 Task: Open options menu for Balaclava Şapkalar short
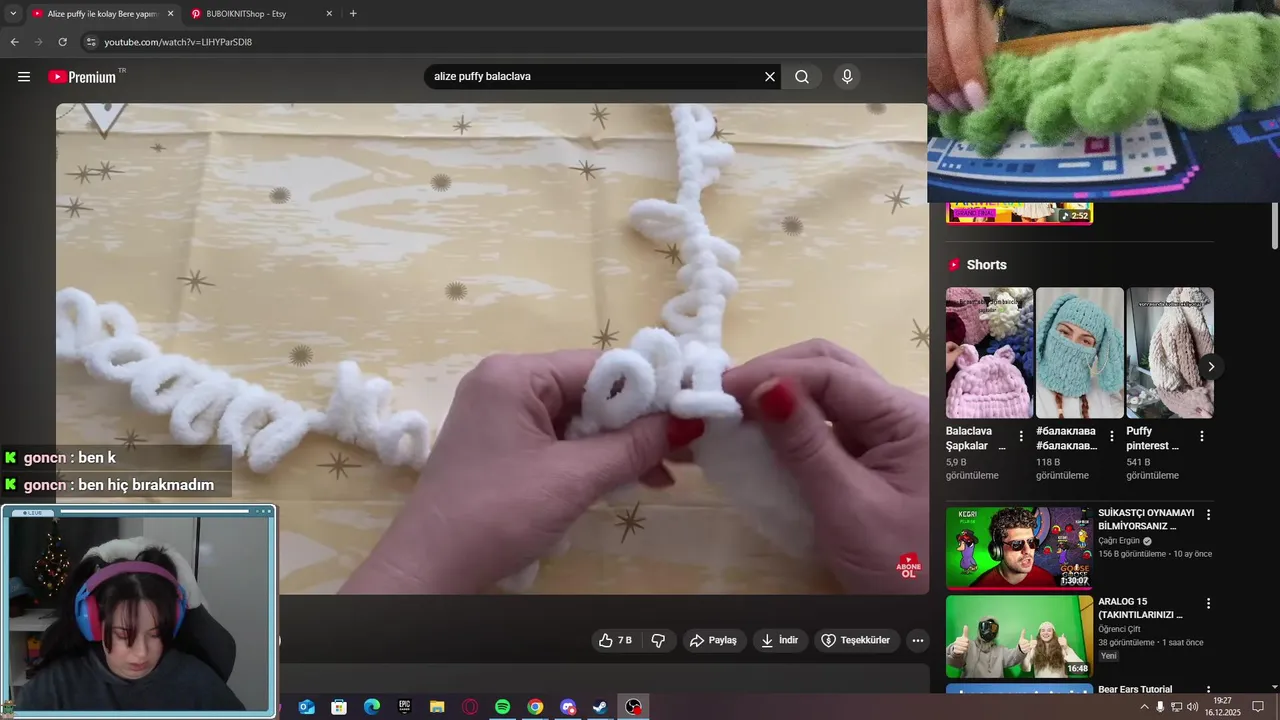1021,436
